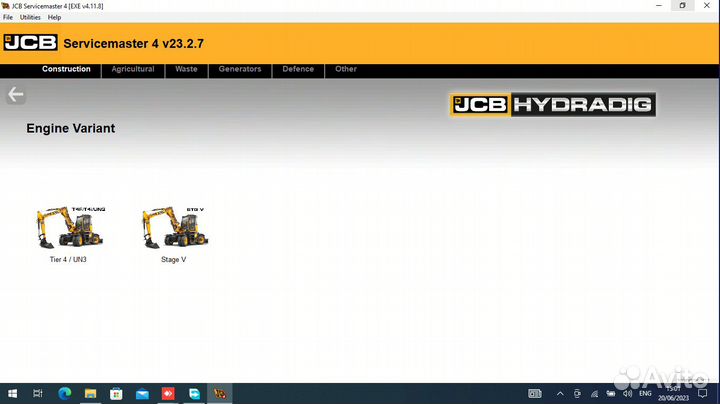Open Task View on the taskbar
720x404 pixels.
38,393
